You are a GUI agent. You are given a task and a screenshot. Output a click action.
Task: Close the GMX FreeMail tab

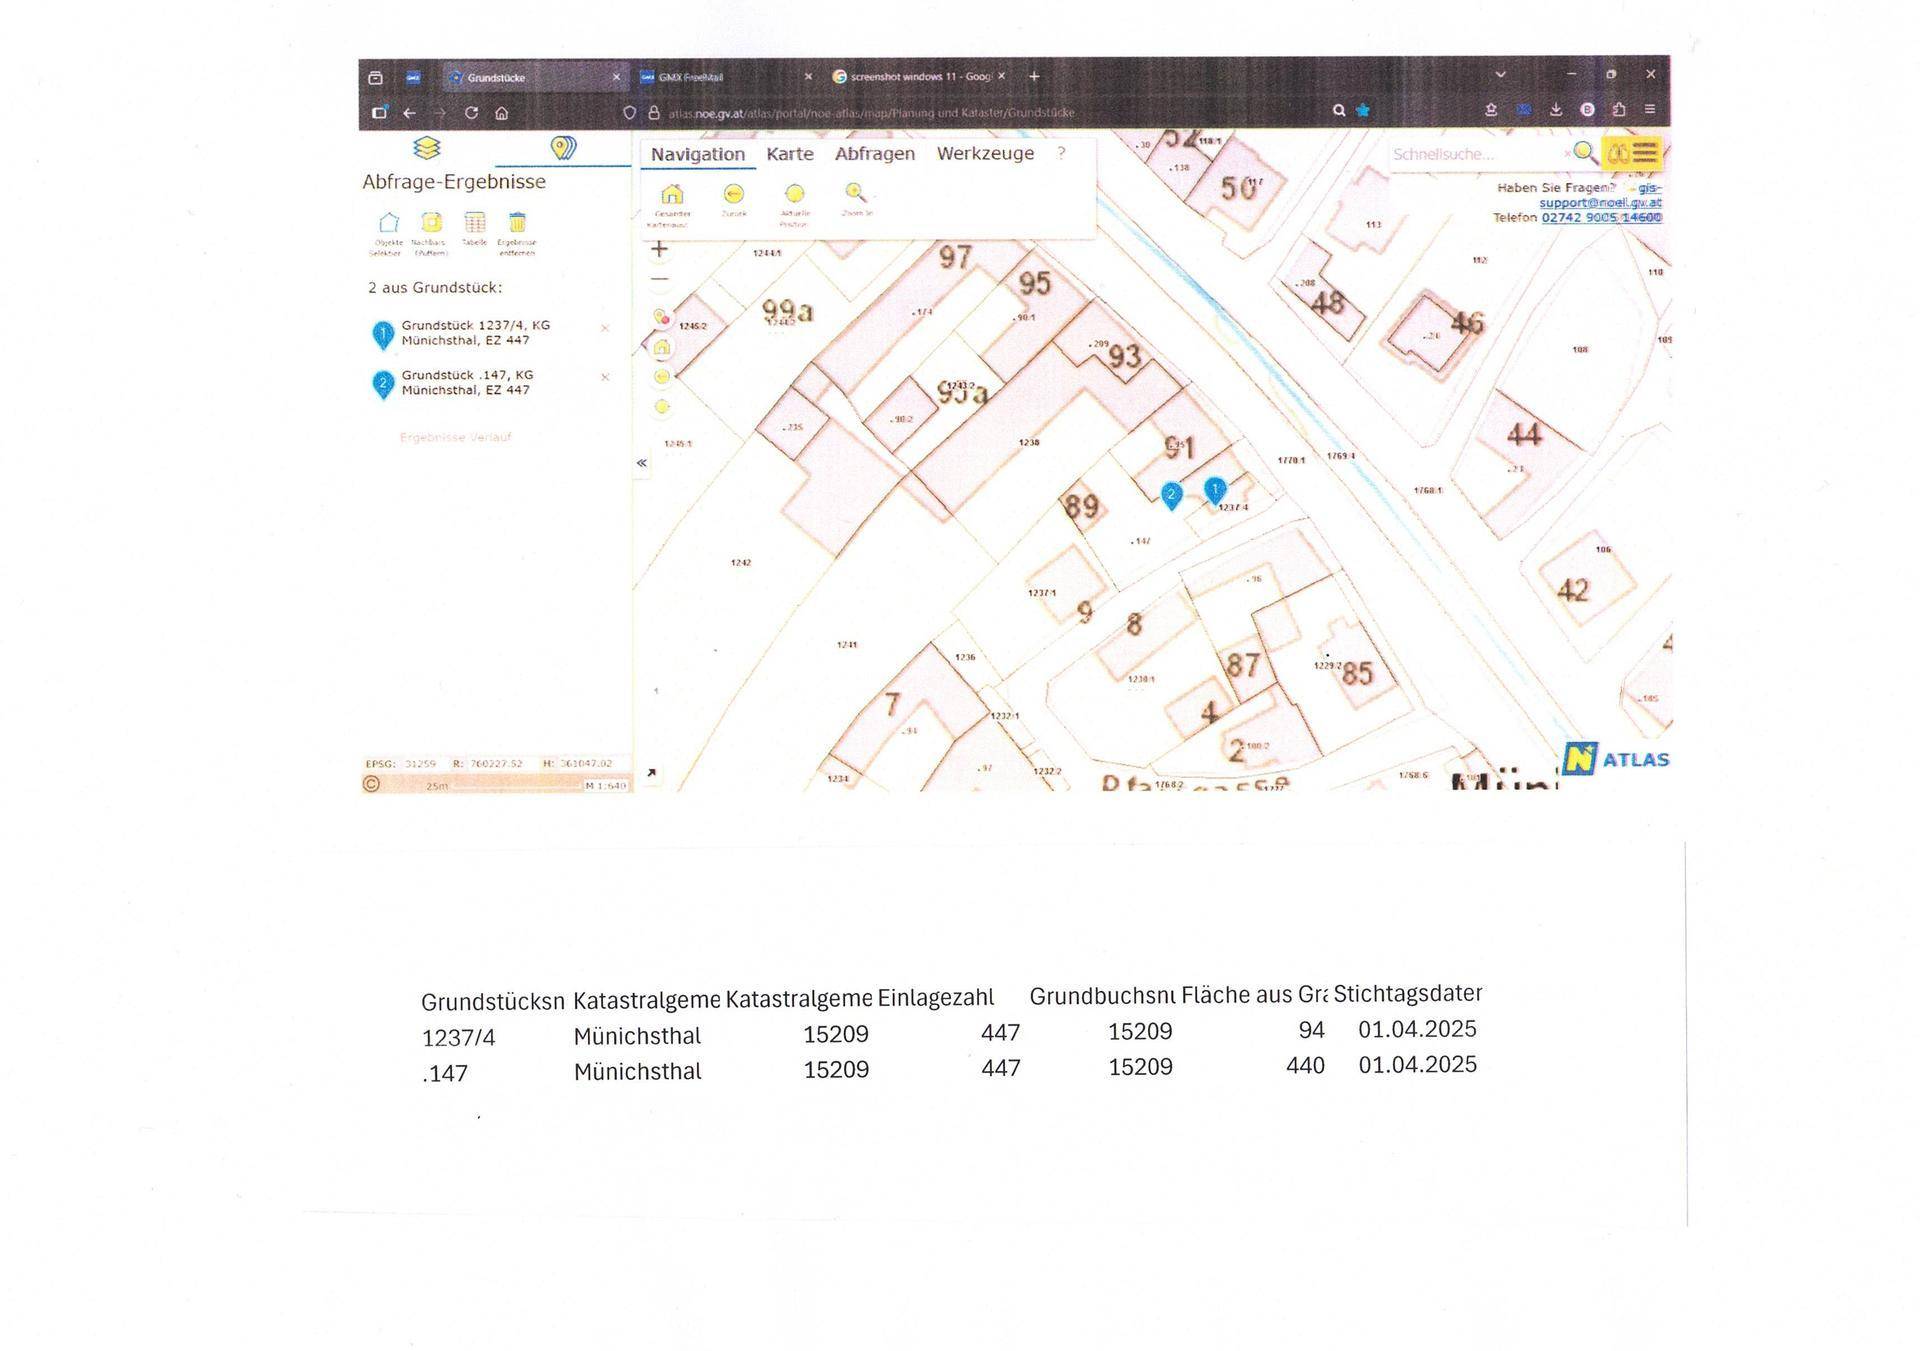[808, 77]
